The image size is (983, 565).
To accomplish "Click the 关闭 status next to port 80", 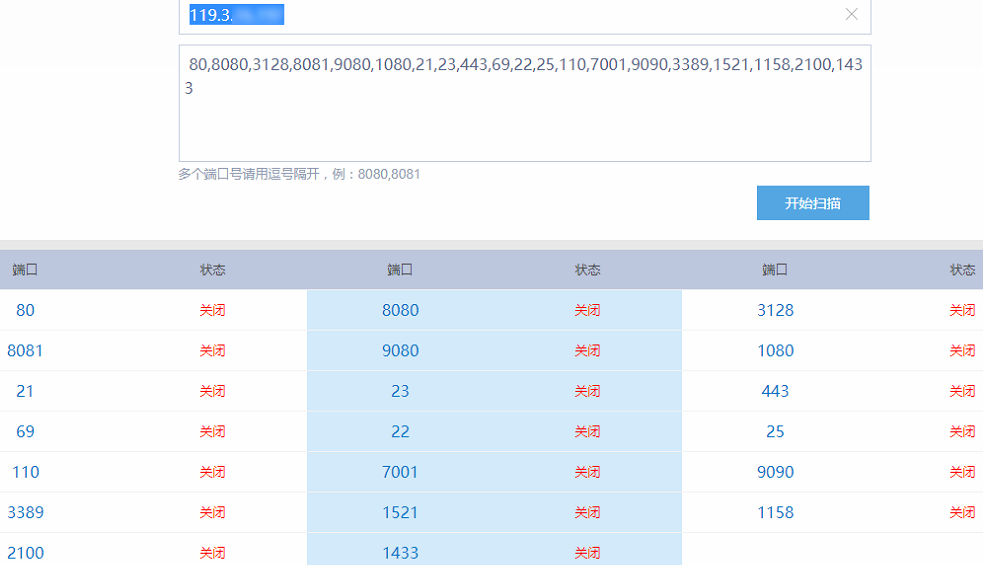I will (212, 310).
